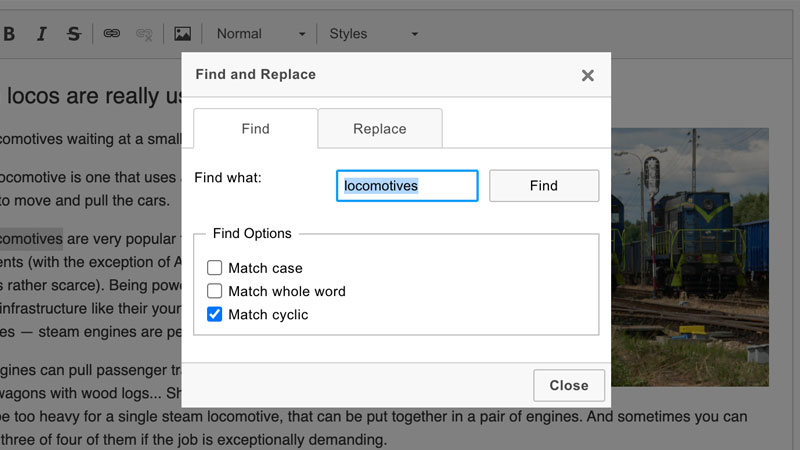Click the Close button in the dialog footer
The image size is (800, 450).
(568, 385)
